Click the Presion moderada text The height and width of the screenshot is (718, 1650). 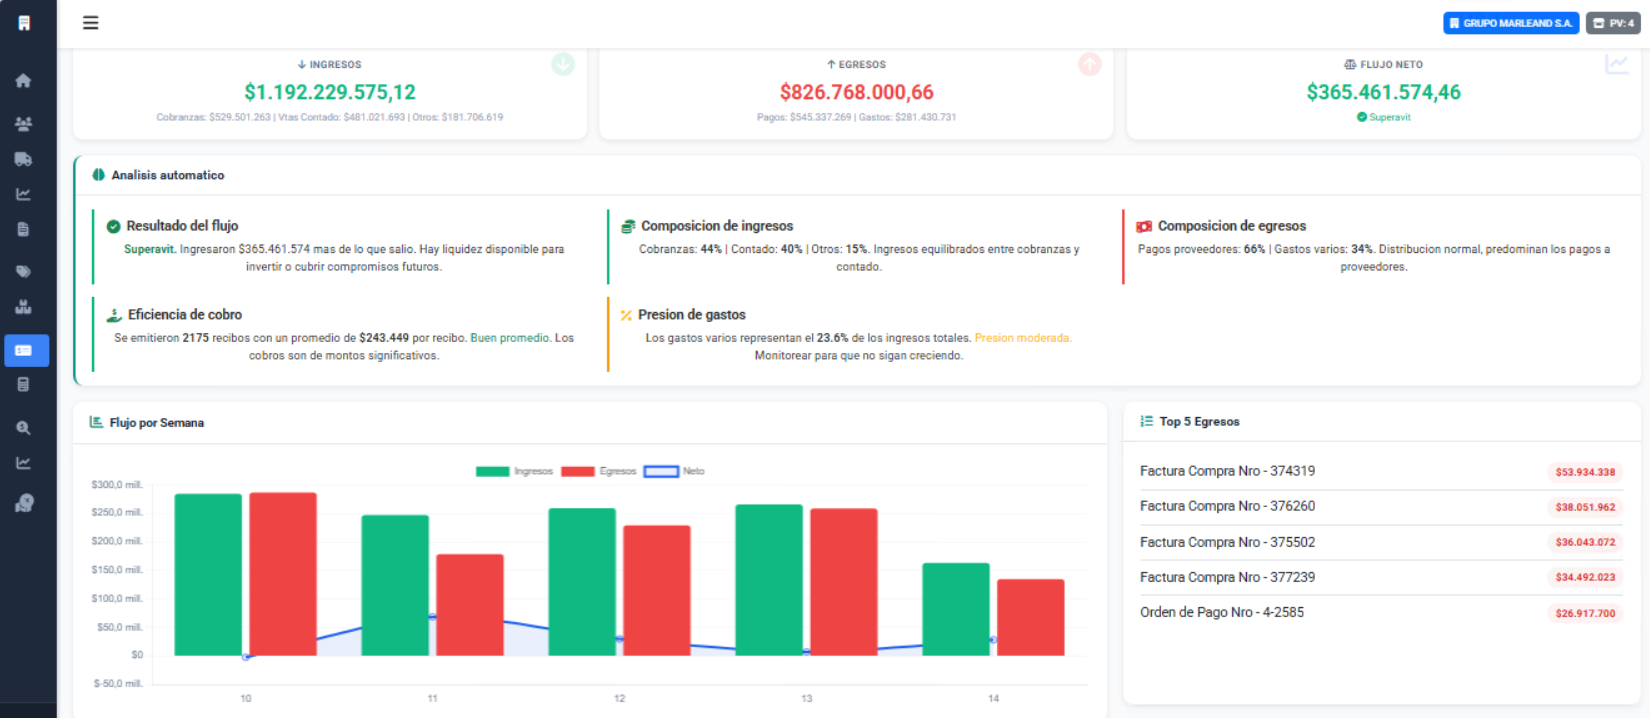1022,338
